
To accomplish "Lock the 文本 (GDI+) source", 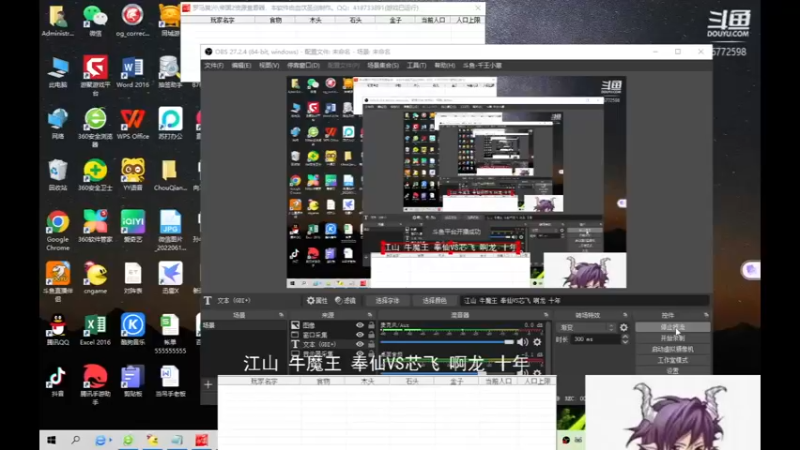I will 371,344.
